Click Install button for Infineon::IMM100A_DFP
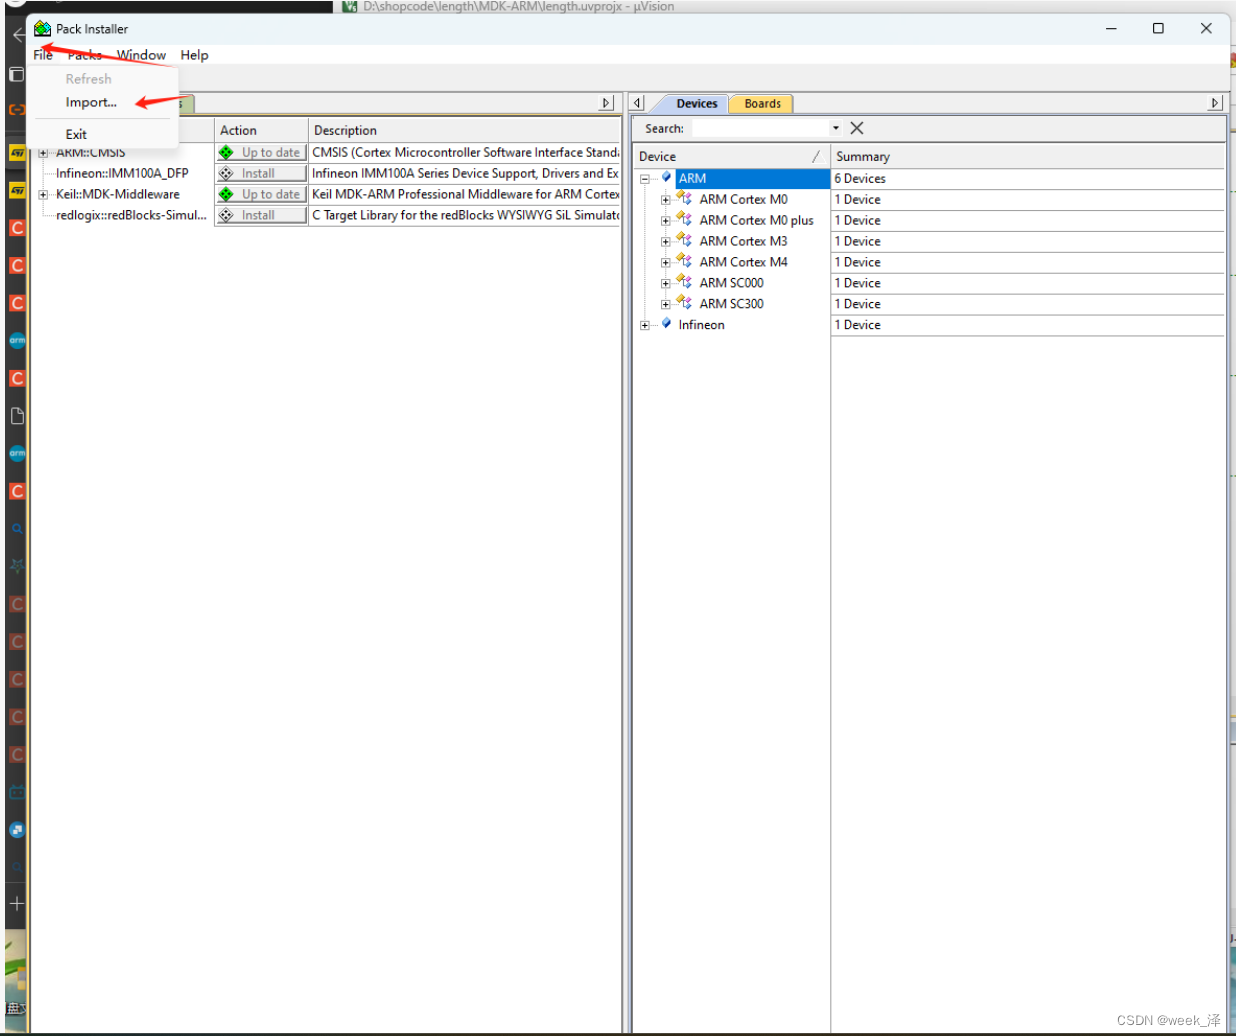Image resolution: width=1236 pixels, height=1036 pixels. click(x=261, y=173)
